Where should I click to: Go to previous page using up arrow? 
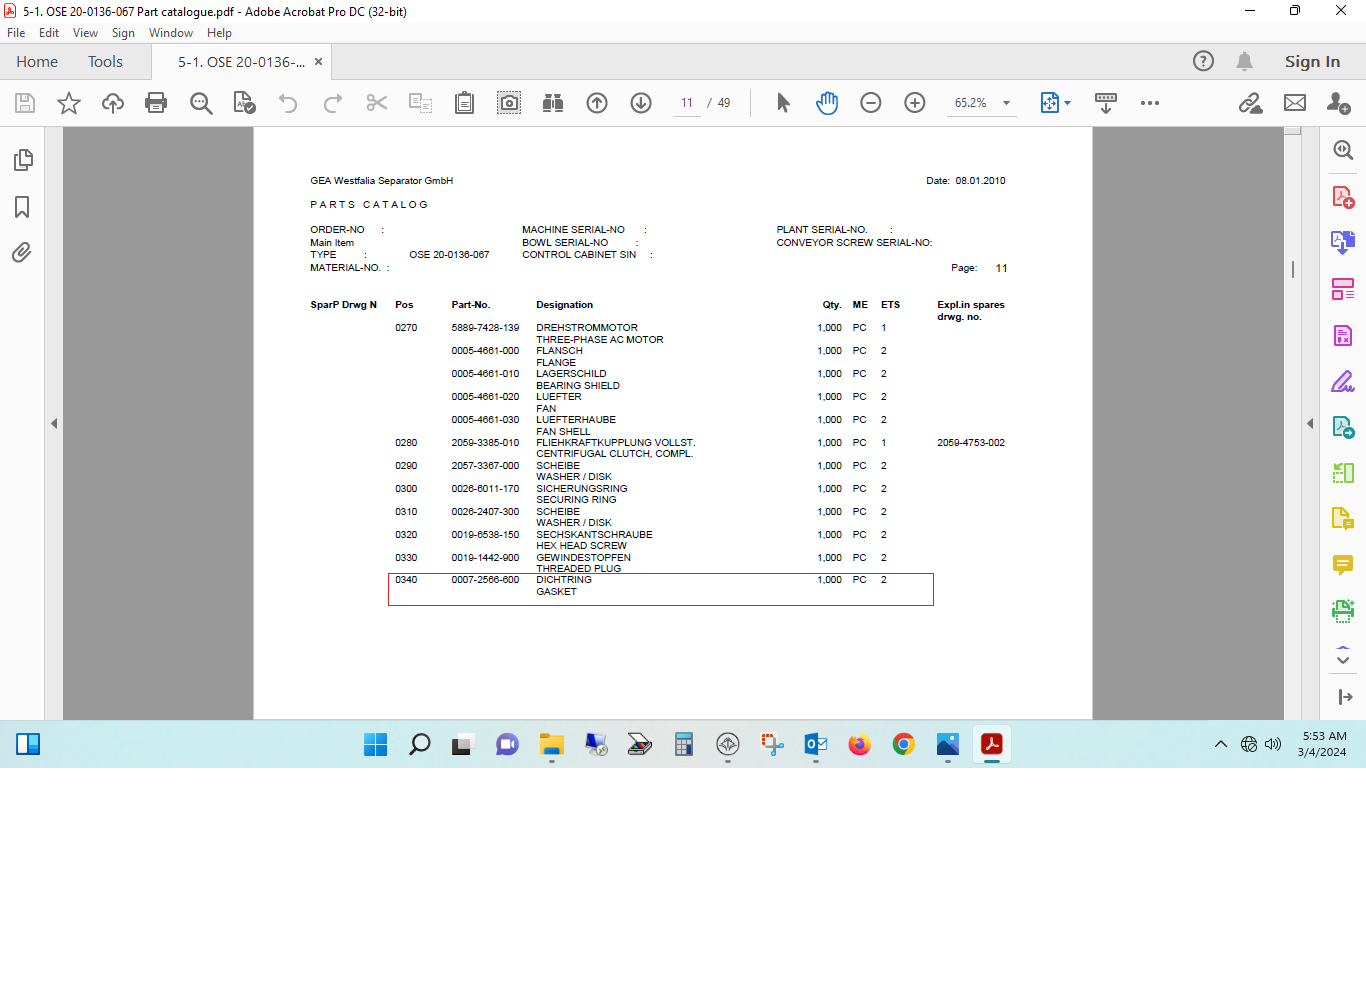coord(597,103)
